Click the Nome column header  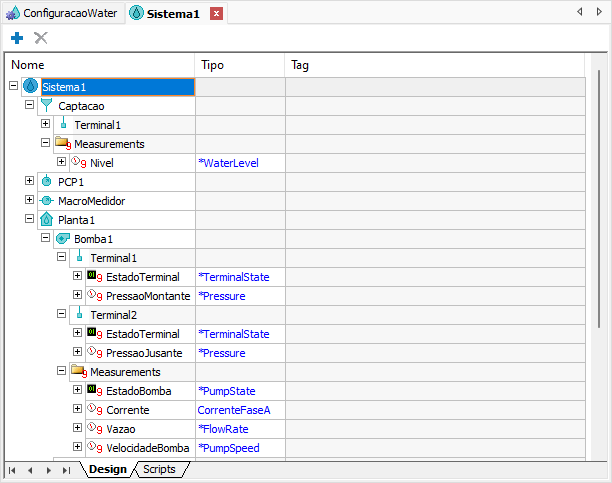pos(28,65)
